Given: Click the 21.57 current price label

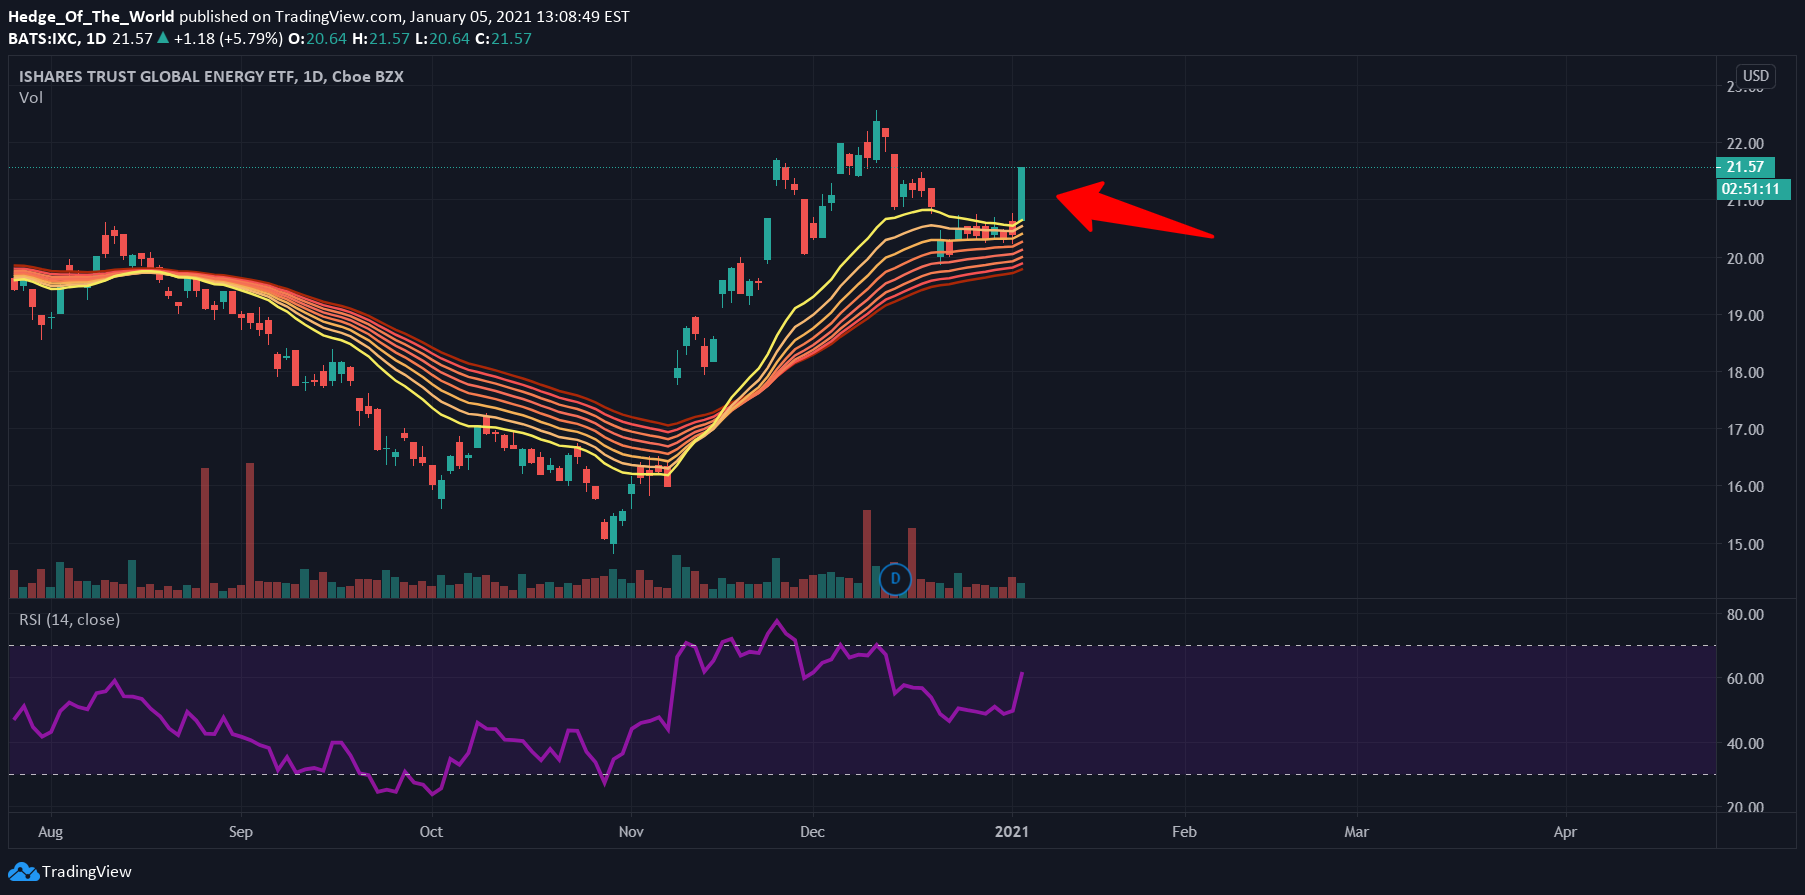Looking at the screenshot, I should (x=1745, y=167).
